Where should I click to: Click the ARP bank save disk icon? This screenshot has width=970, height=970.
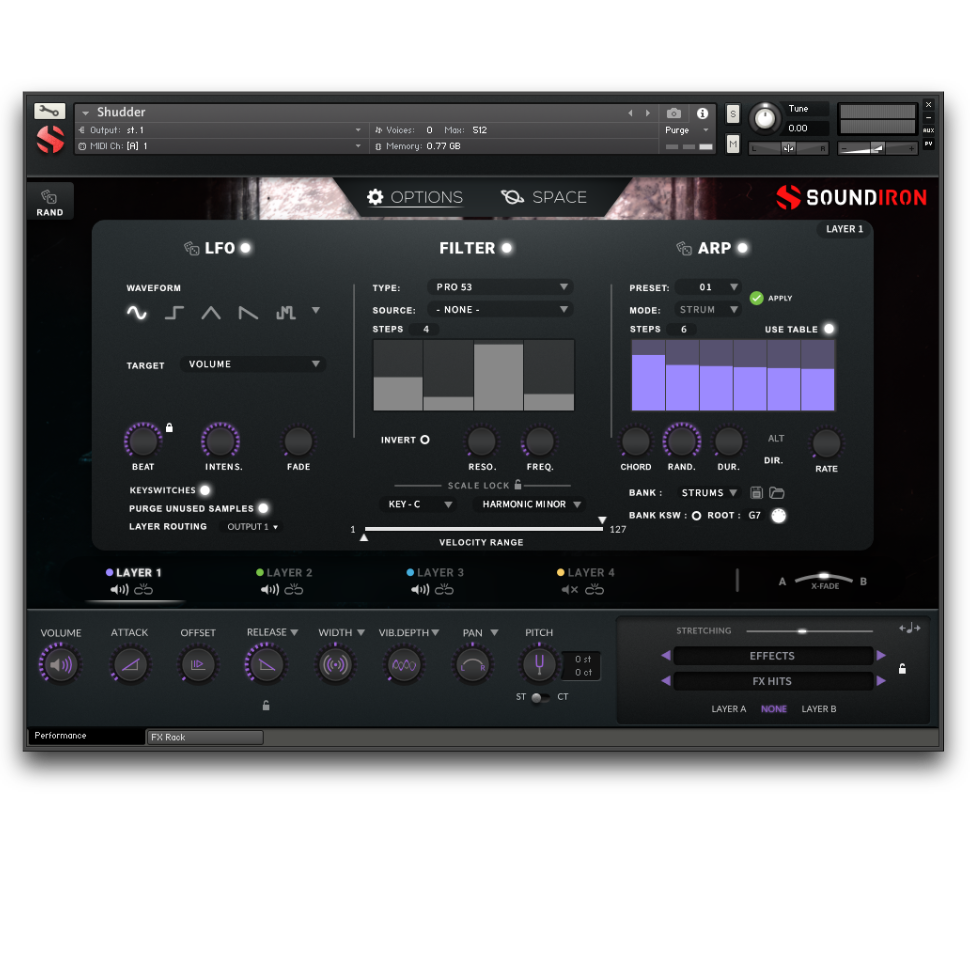click(757, 493)
